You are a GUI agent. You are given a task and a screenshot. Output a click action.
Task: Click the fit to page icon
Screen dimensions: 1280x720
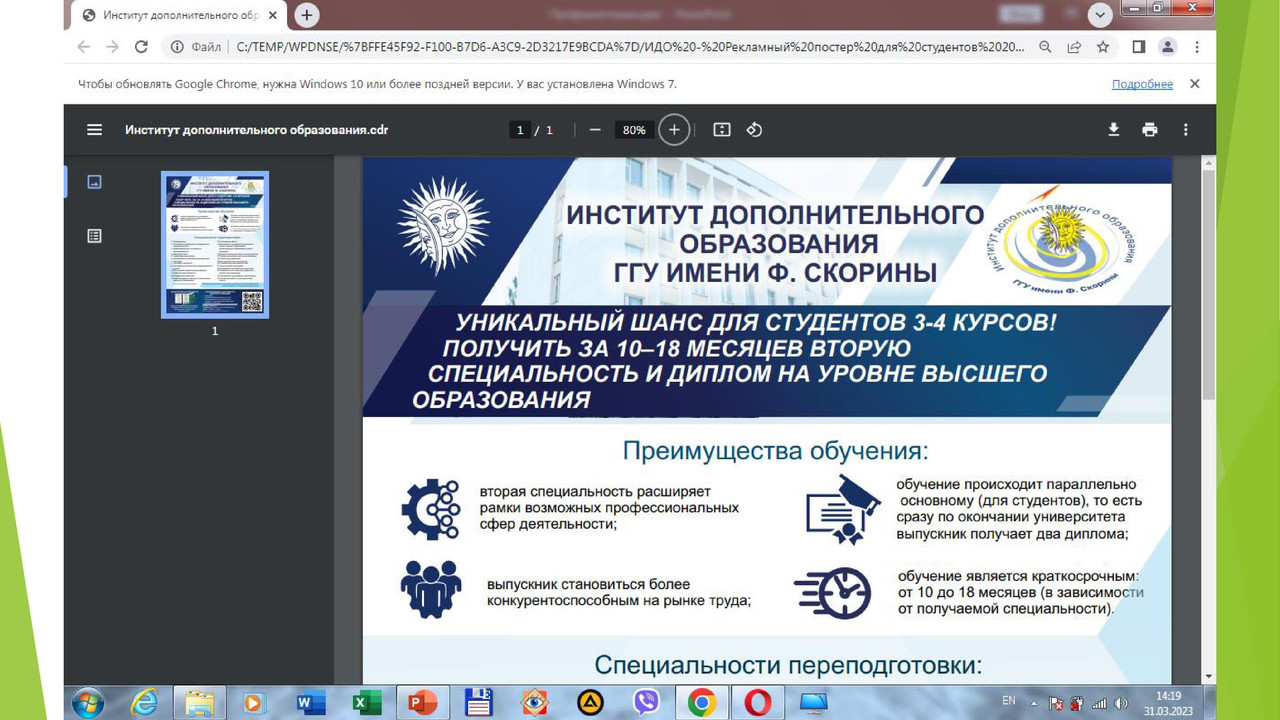[x=722, y=129]
